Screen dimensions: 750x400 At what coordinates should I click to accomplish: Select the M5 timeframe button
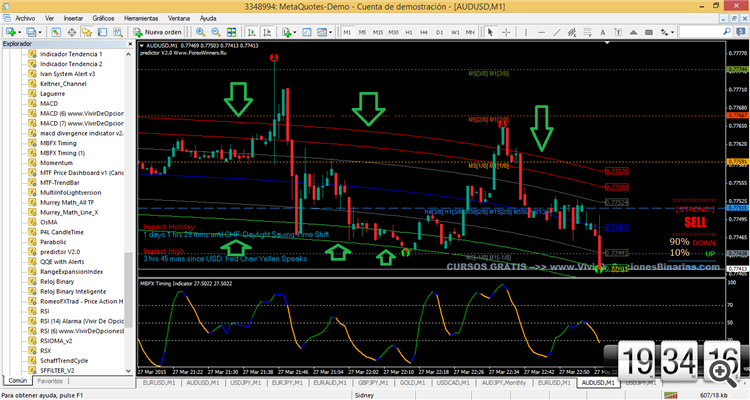point(362,32)
